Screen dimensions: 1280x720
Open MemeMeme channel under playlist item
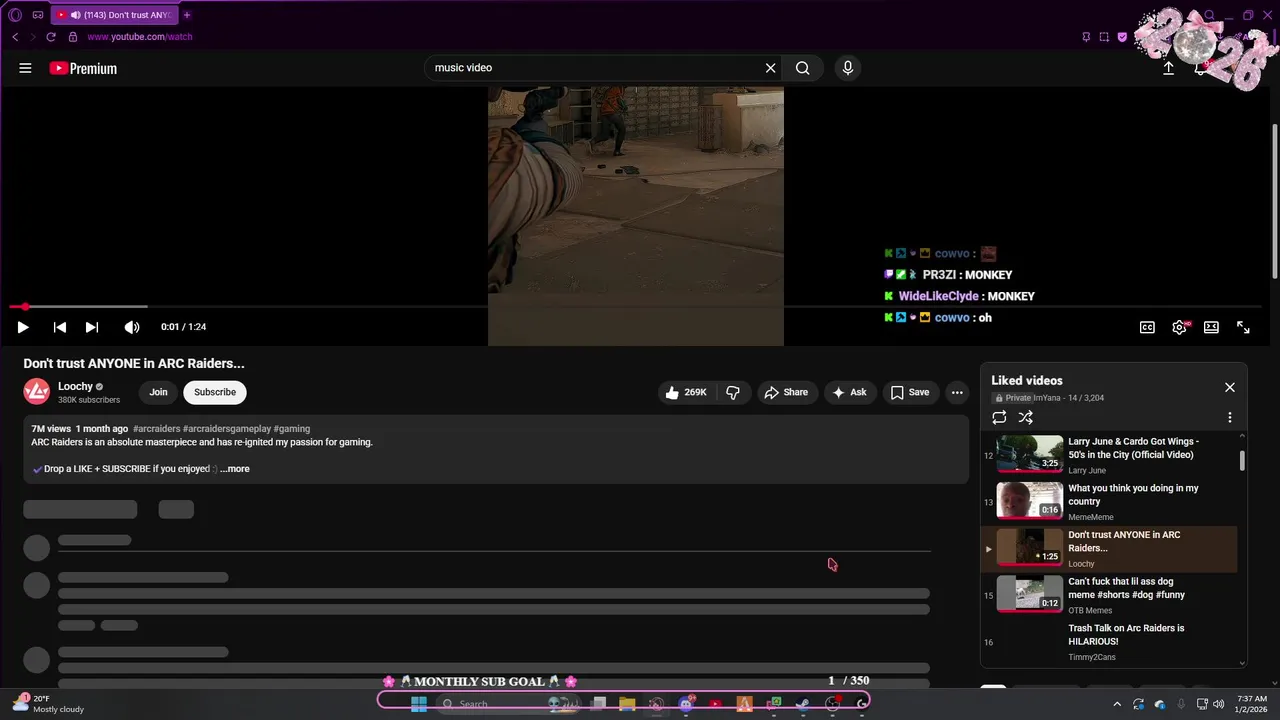coord(1090,517)
